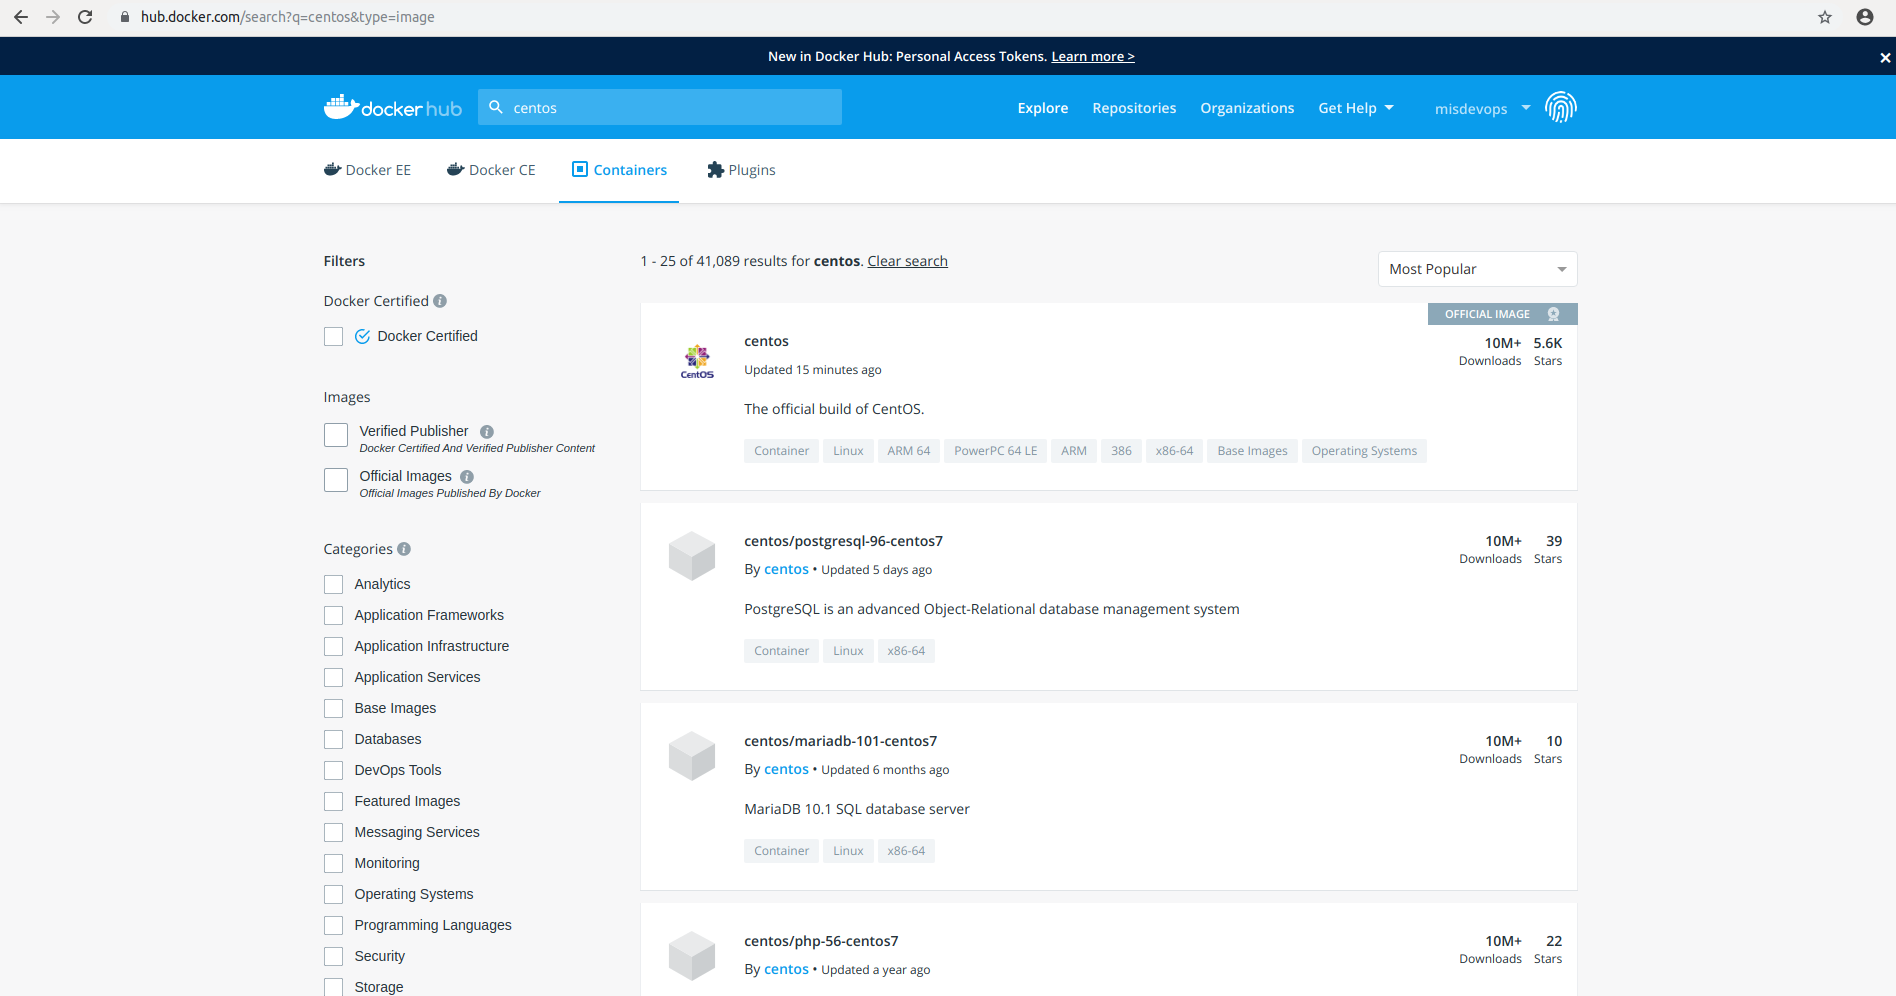The image size is (1896, 996).
Task: Check the Programming Languages checkbox
Action: pos(333,925)
